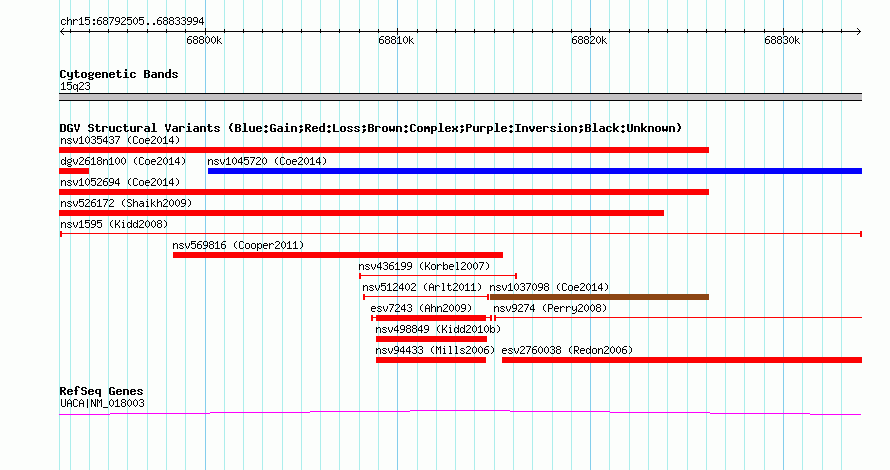Open variant label nsv1035437 (Coe2014)
Screen dimensions: 890x470
click(x=120, y=140)
